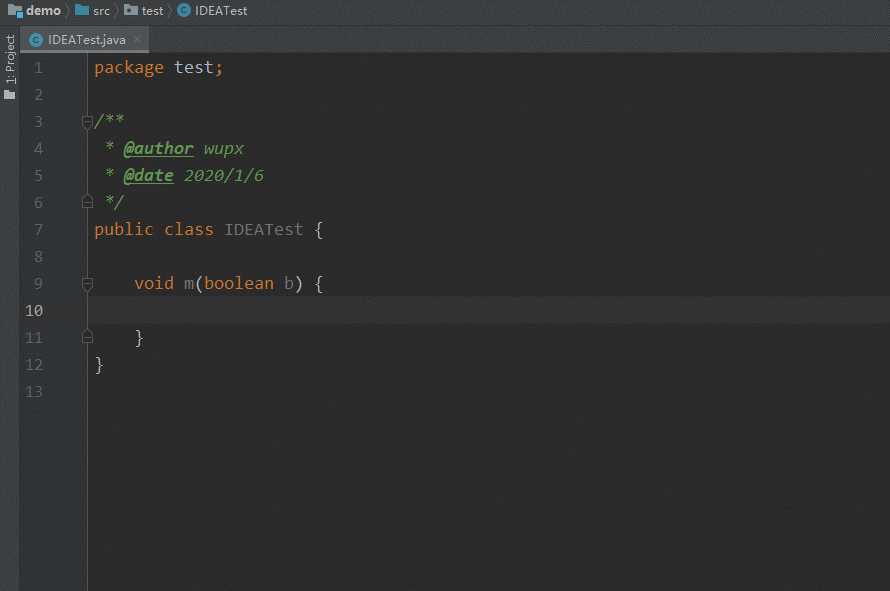
Task: Click line number 10 in the gutter
Action: pyautogui.click(x=34, y=311)
